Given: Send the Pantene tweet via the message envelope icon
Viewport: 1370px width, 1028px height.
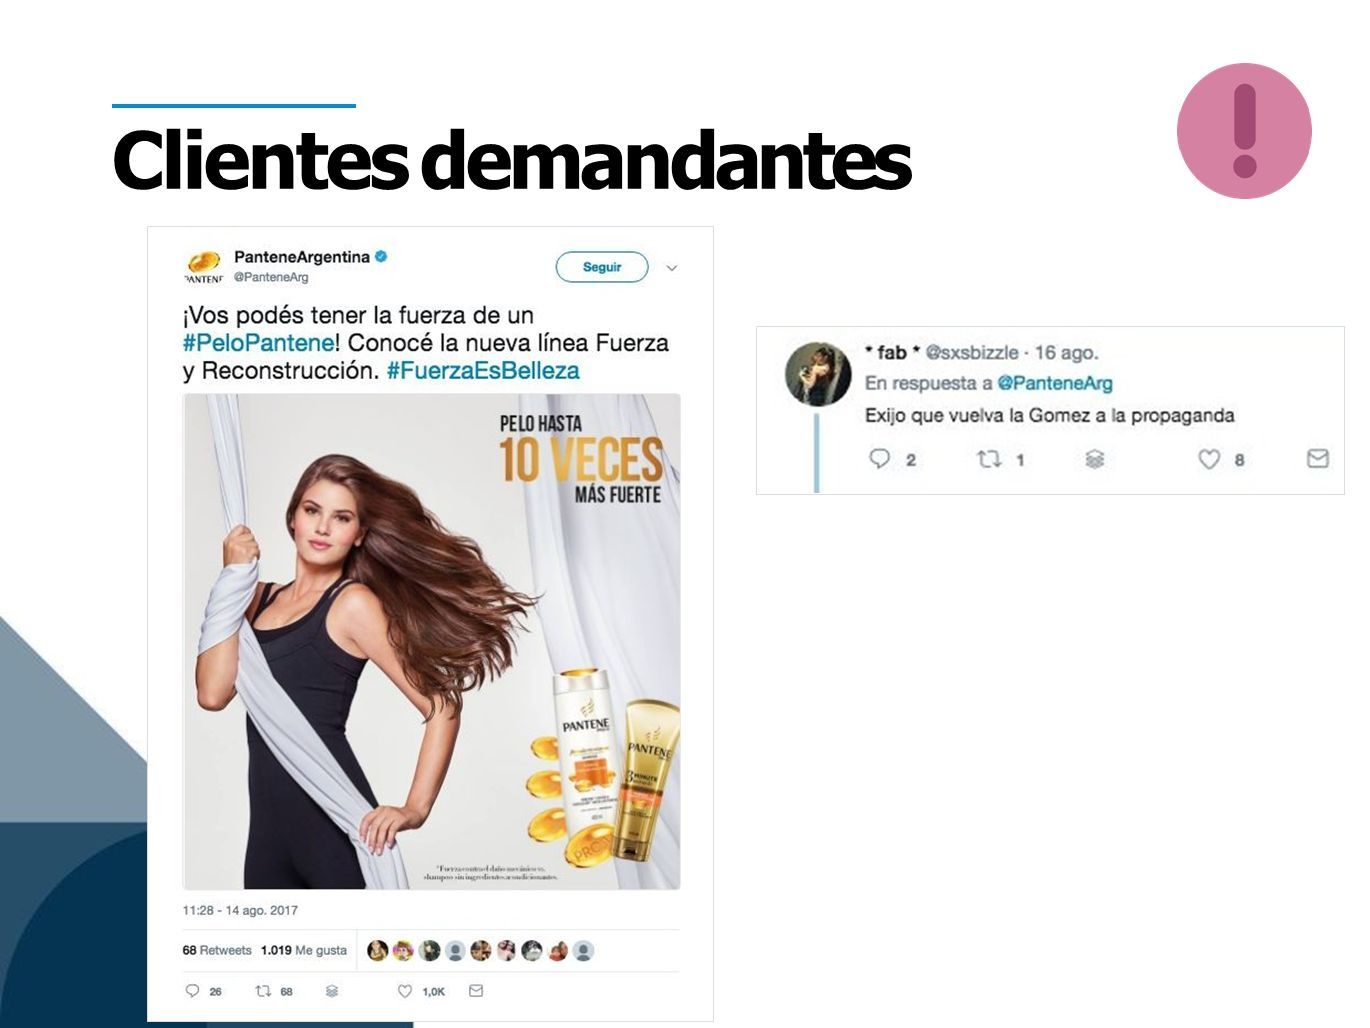Looking at the screenshot, I should coord(476,991).
